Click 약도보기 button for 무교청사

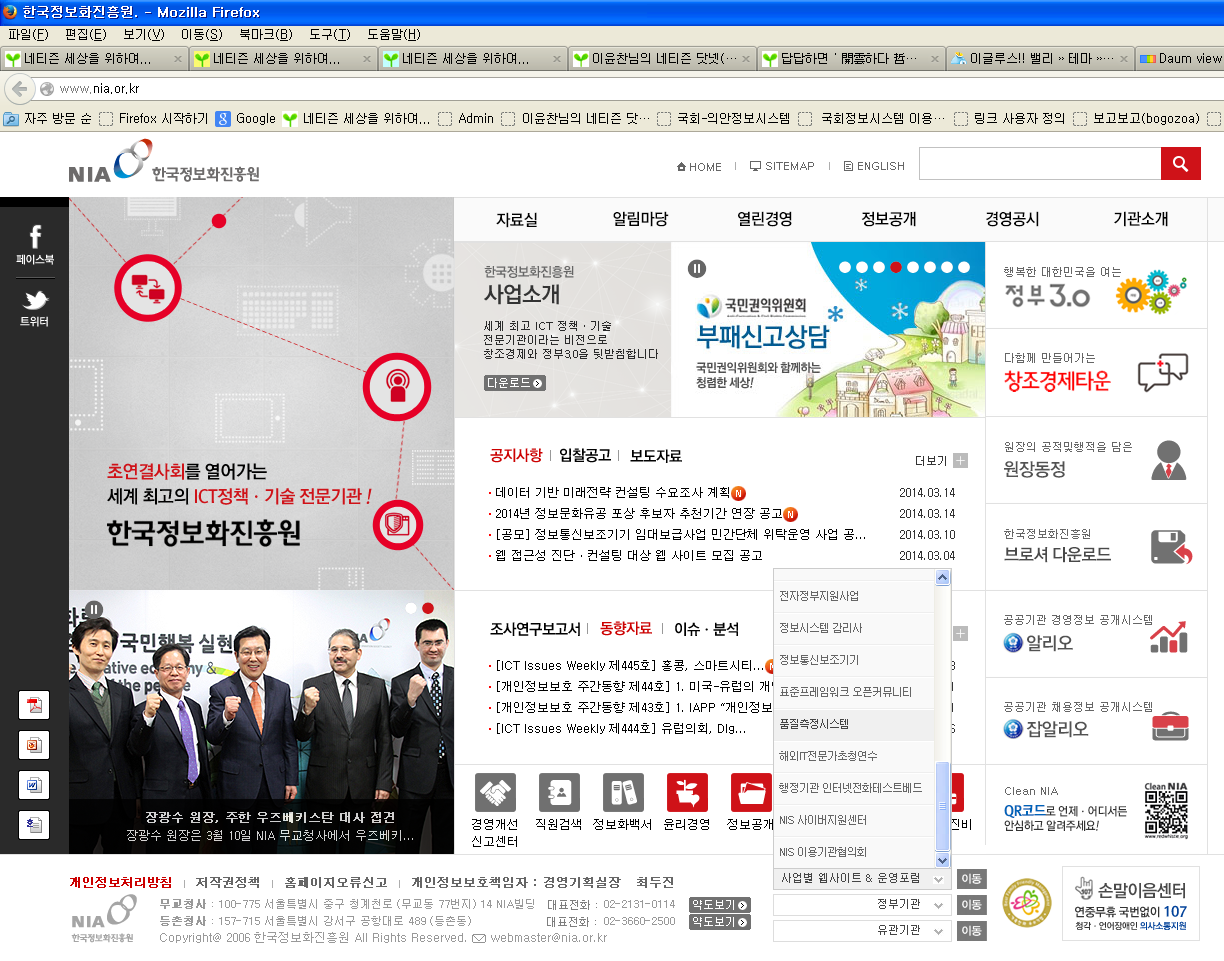pyautogui.click(x=719, y=904)
